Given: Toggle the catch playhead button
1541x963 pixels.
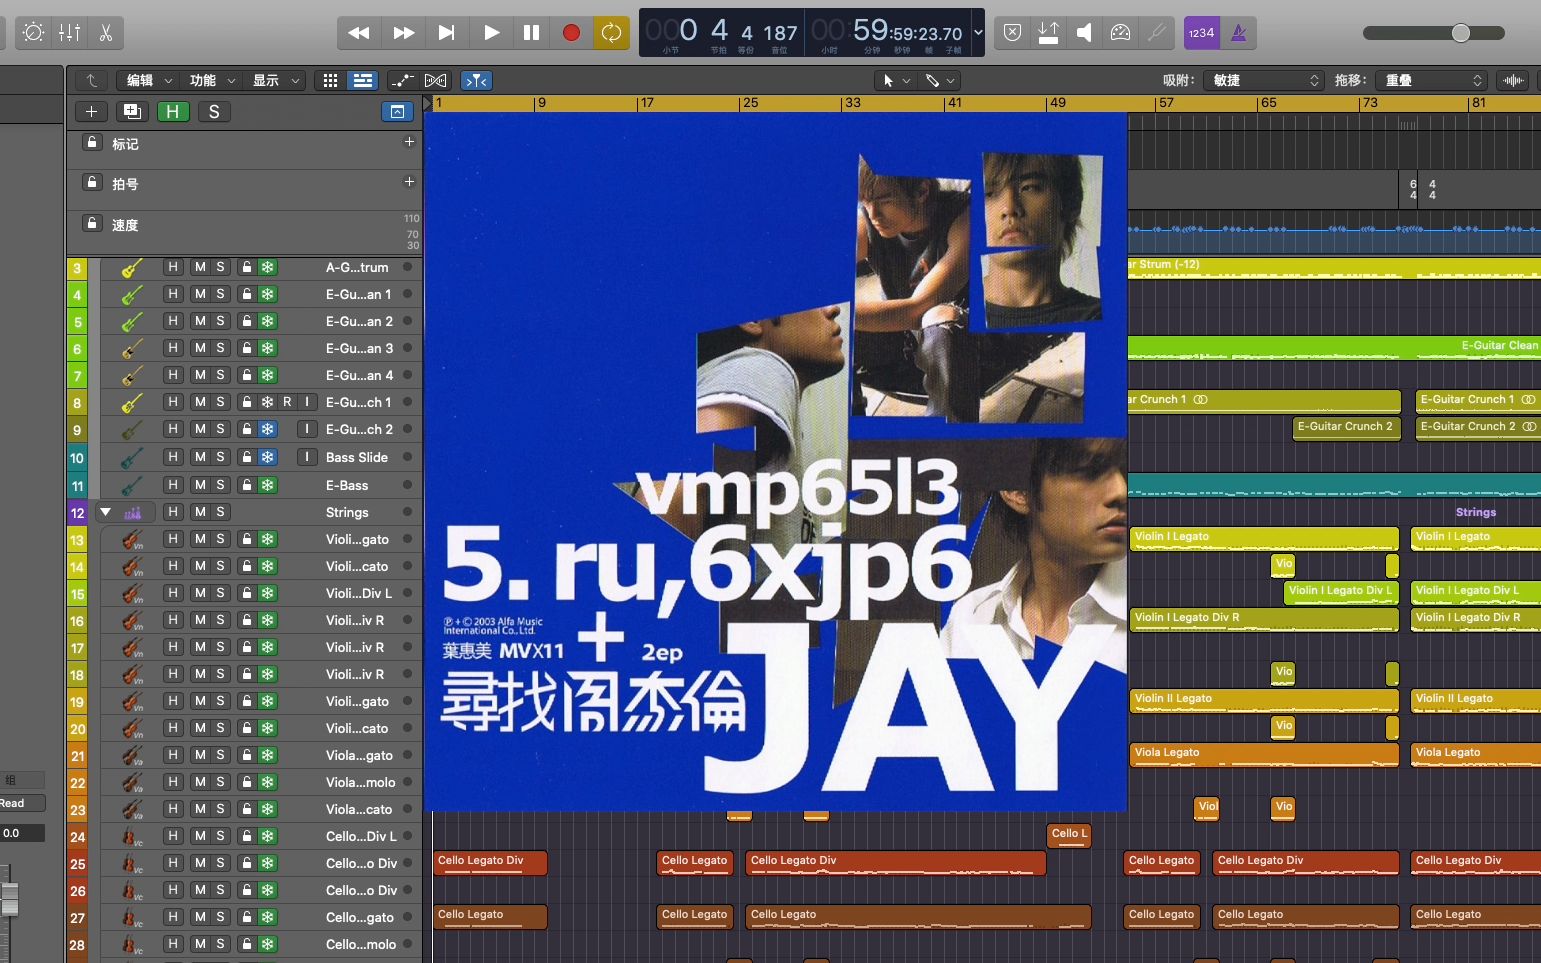Looking at the screenshot, I should tap(476, 80).
